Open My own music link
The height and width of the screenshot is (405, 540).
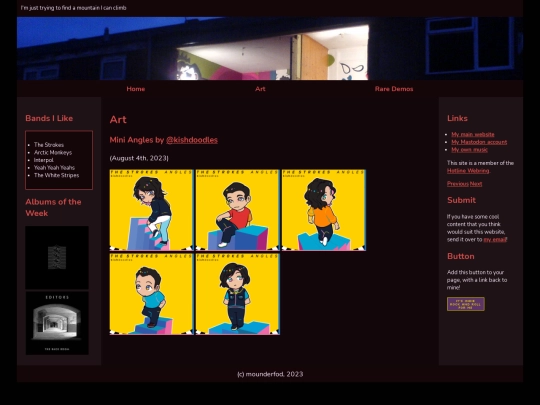coord(469,149)
